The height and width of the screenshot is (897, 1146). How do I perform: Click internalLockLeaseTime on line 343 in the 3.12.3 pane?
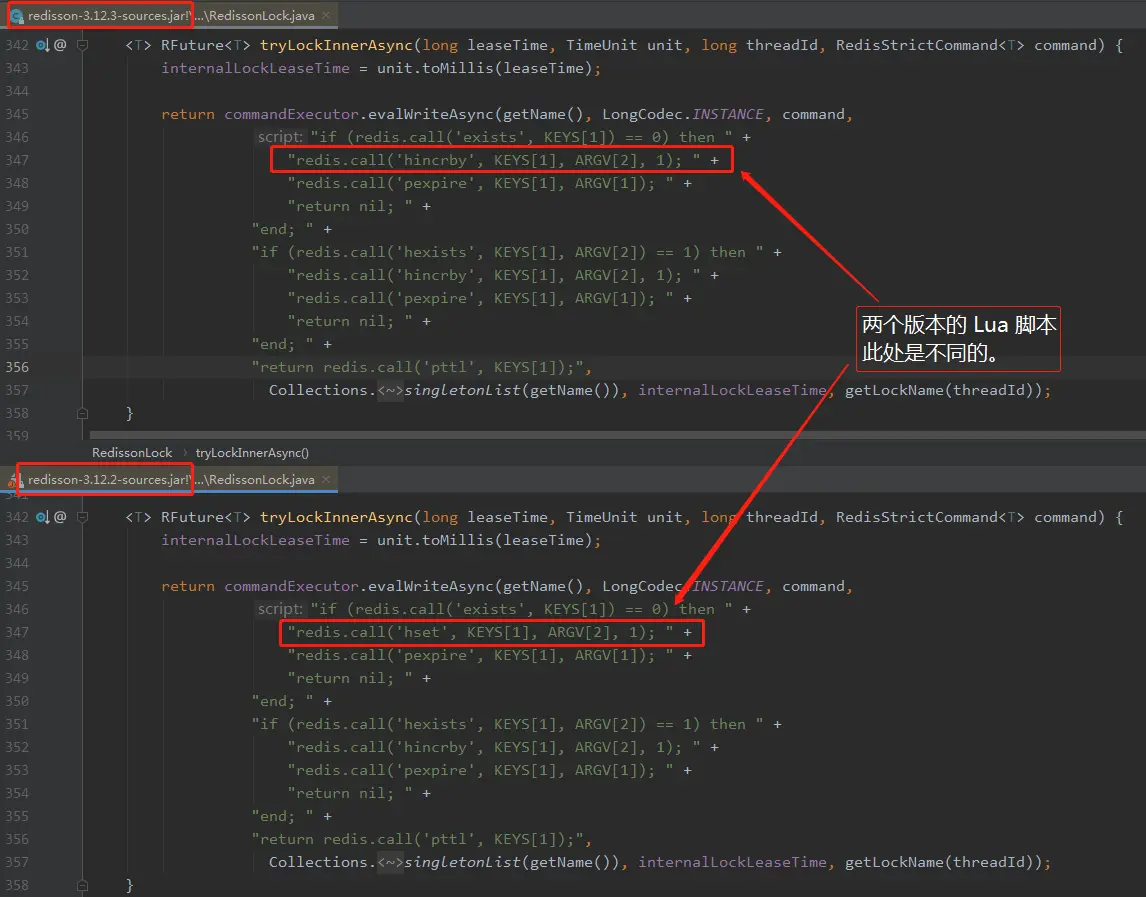coord(255,68)
